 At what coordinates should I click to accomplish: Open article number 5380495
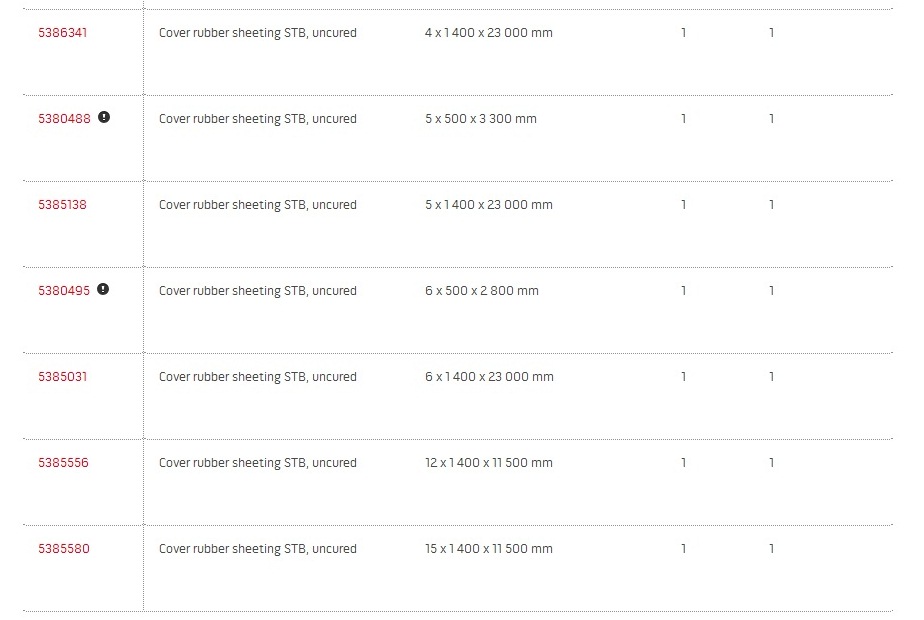(64, 291)
